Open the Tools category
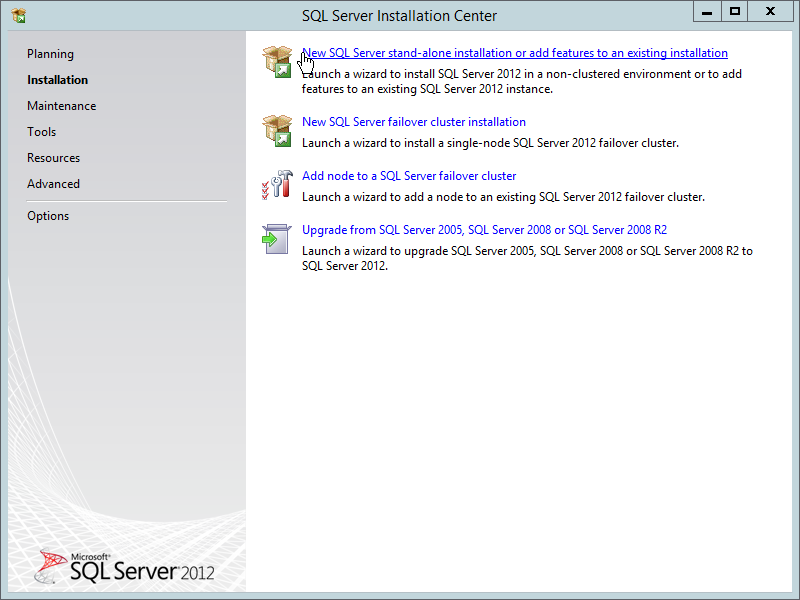The height and width of the screenshot is (600, 800). click(41, 132)
